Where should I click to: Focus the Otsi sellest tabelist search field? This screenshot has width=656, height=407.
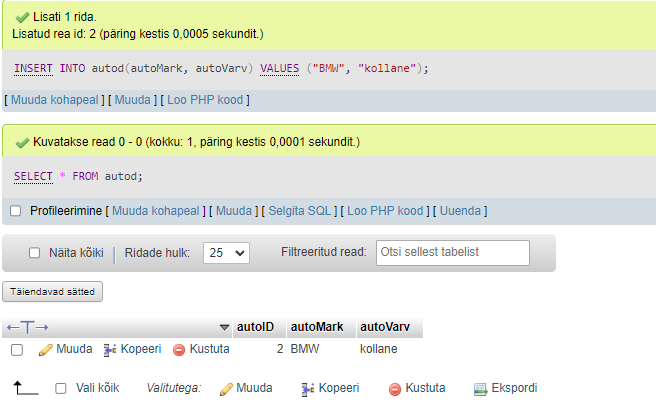click(453, 253)
